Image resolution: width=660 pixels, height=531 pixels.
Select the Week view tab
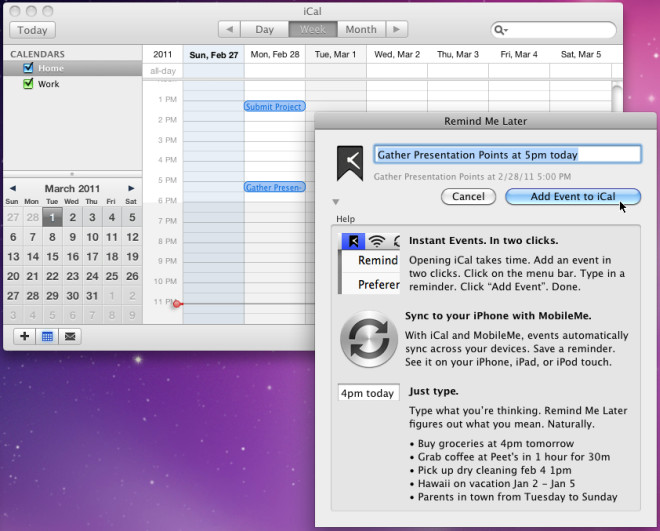(312, 30)
